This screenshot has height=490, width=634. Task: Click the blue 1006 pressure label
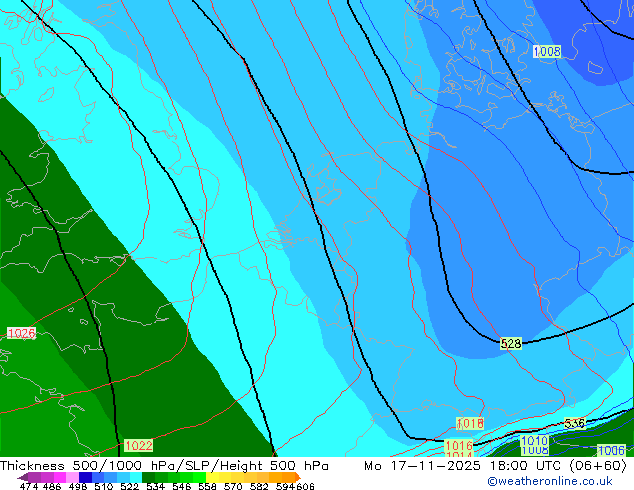coord(611,450)
